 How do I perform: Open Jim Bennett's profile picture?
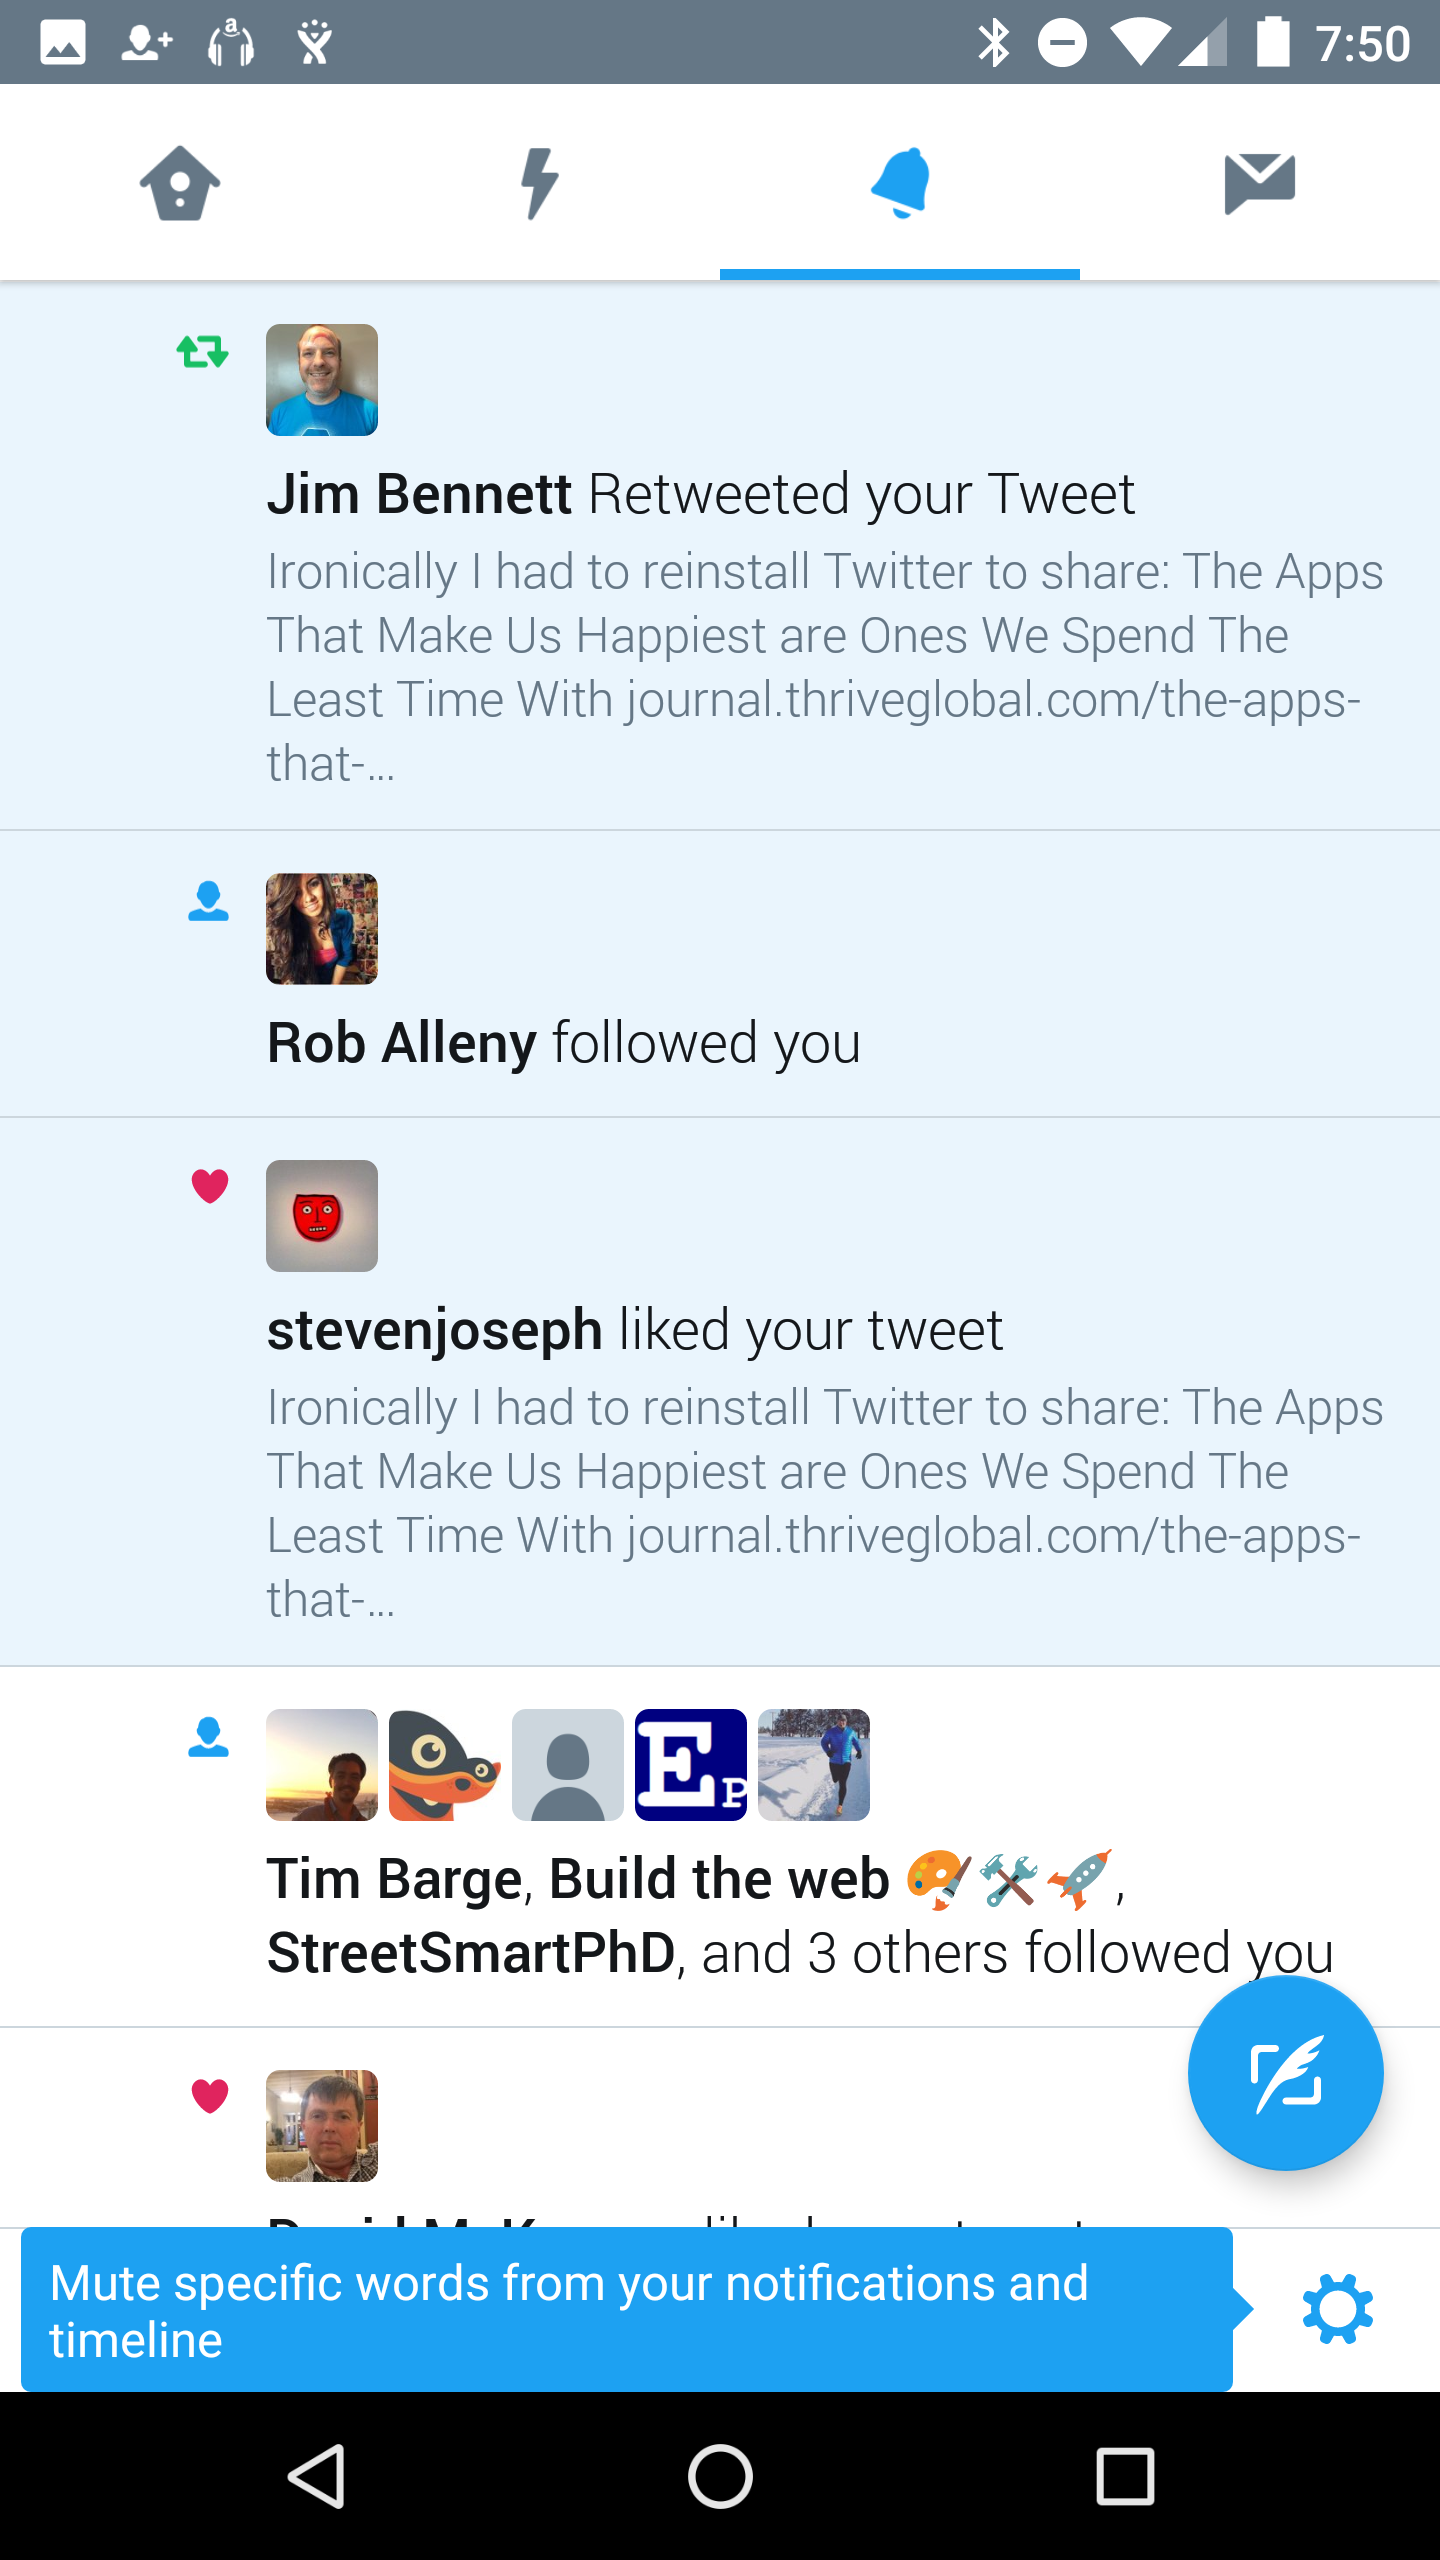click(322, 380)
